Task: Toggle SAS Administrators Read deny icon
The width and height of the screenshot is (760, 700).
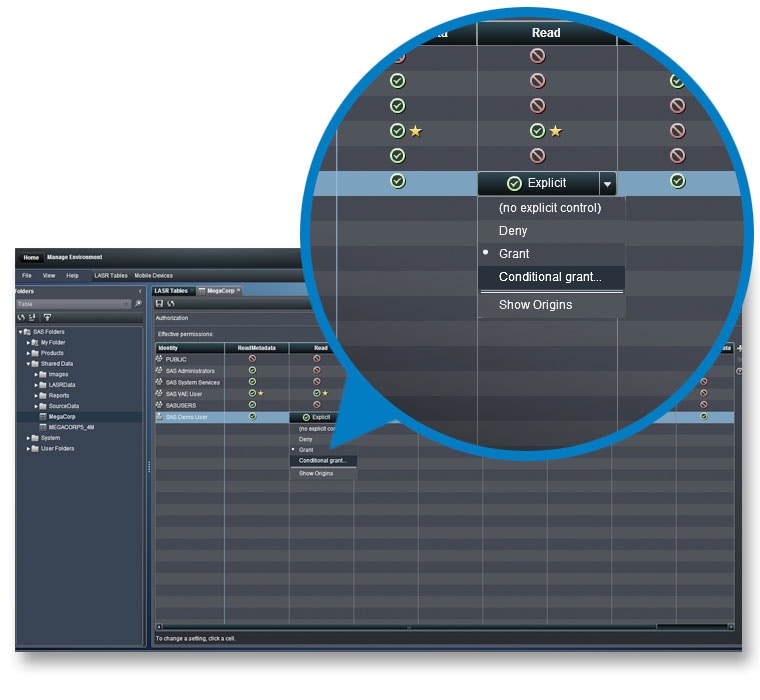Action: [317, 370]
